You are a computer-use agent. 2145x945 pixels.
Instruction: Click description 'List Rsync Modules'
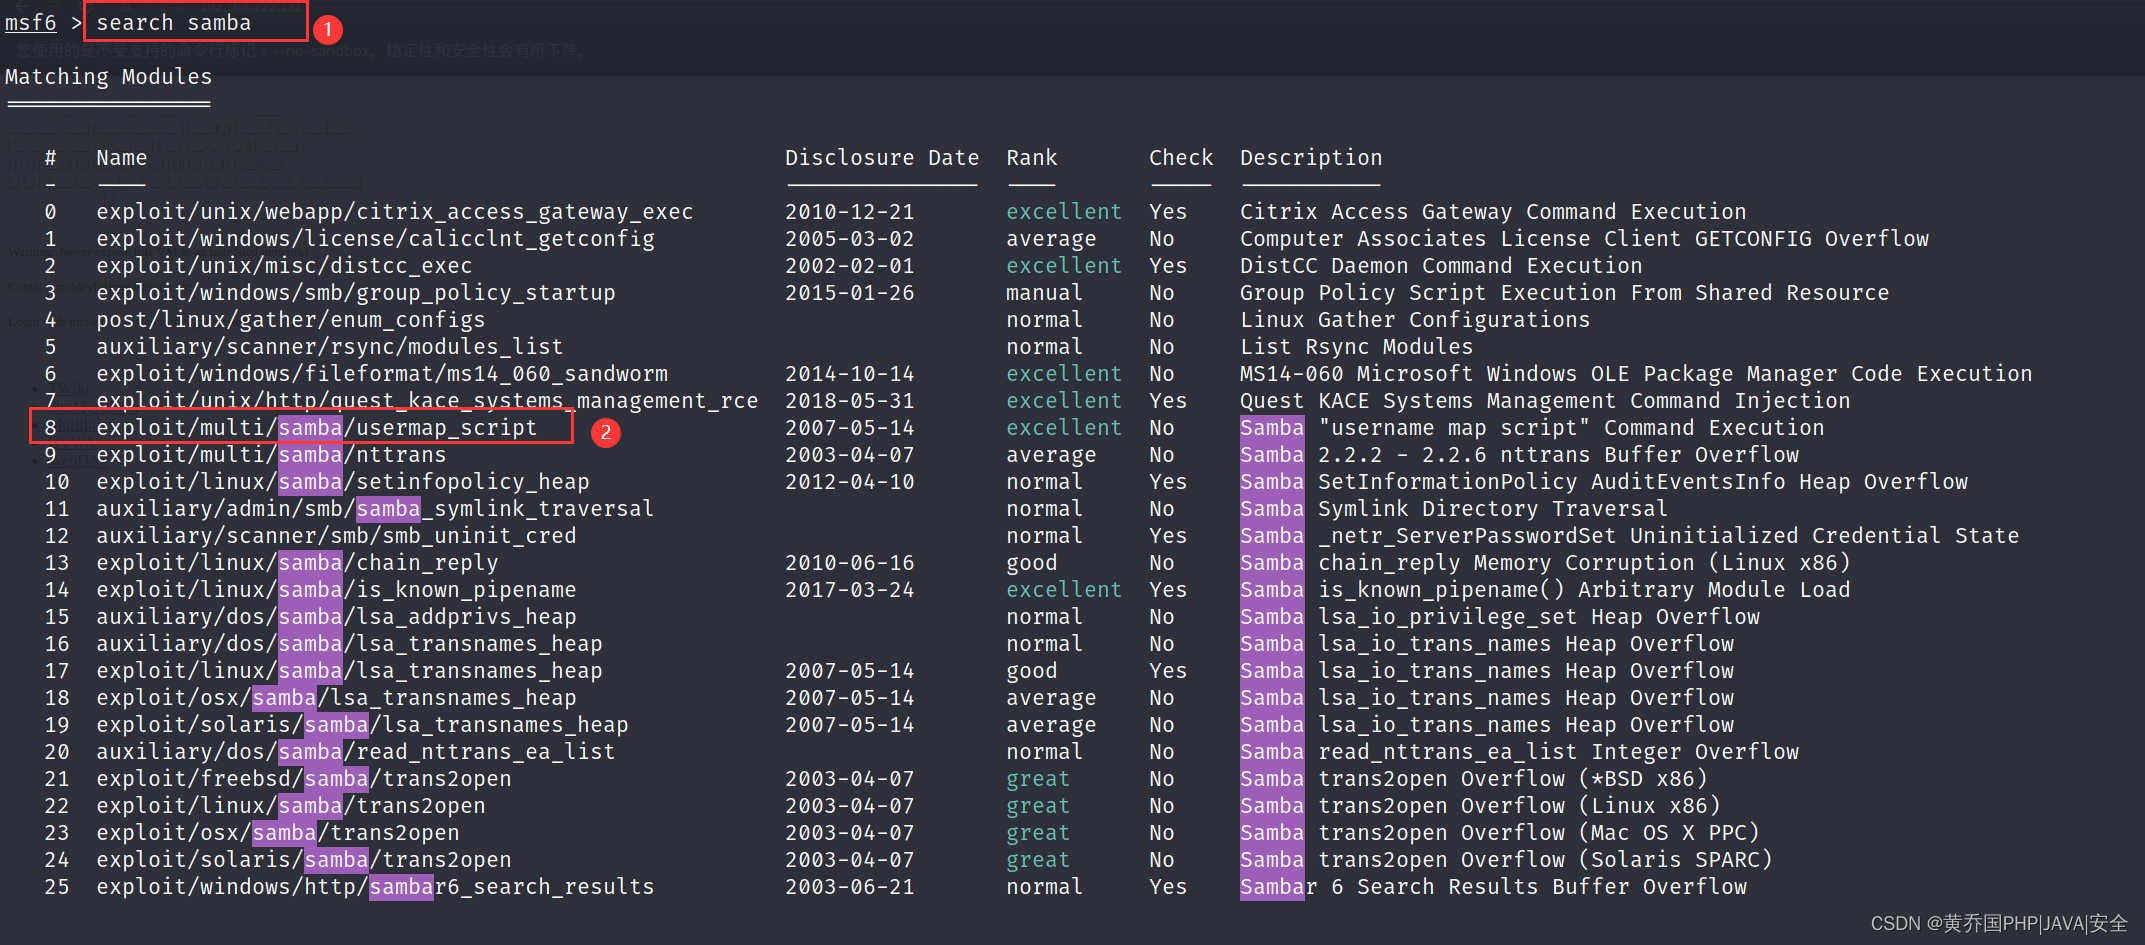[x=1357, y=347]
